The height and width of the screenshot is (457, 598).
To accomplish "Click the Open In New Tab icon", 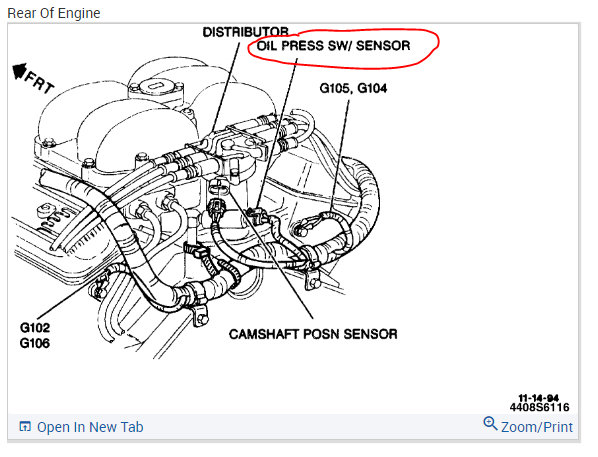I will click(25, 426).
